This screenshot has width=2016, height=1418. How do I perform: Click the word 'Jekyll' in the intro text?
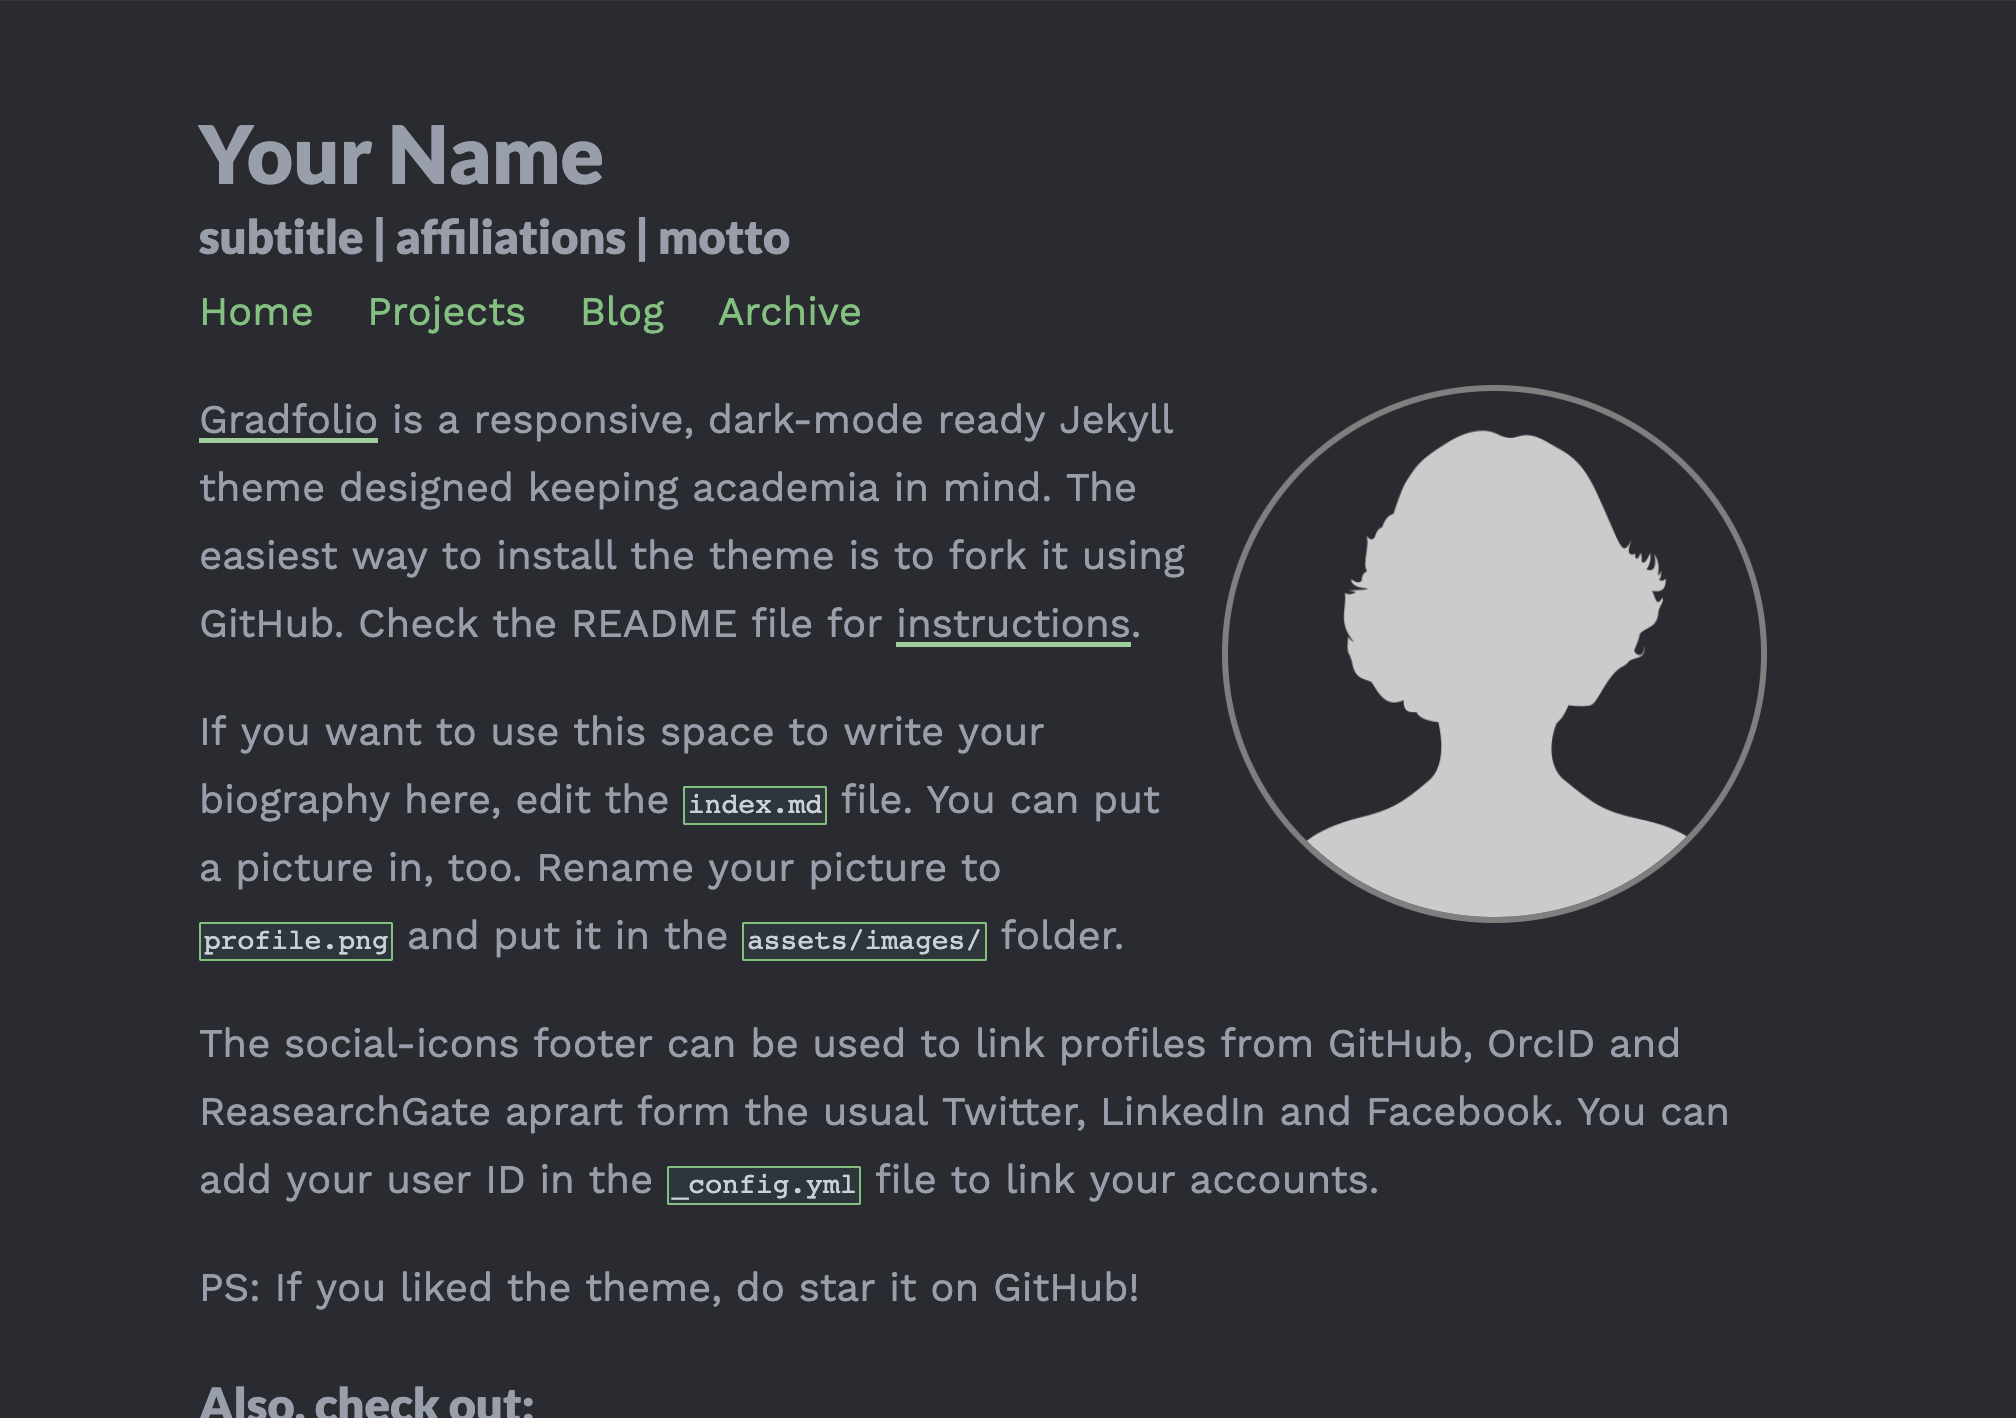[1116, 421]
